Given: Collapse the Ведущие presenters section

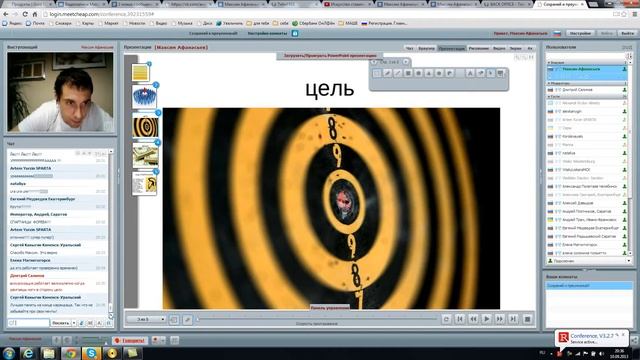Looking at the screenshot, I should [x=586, y=62].
